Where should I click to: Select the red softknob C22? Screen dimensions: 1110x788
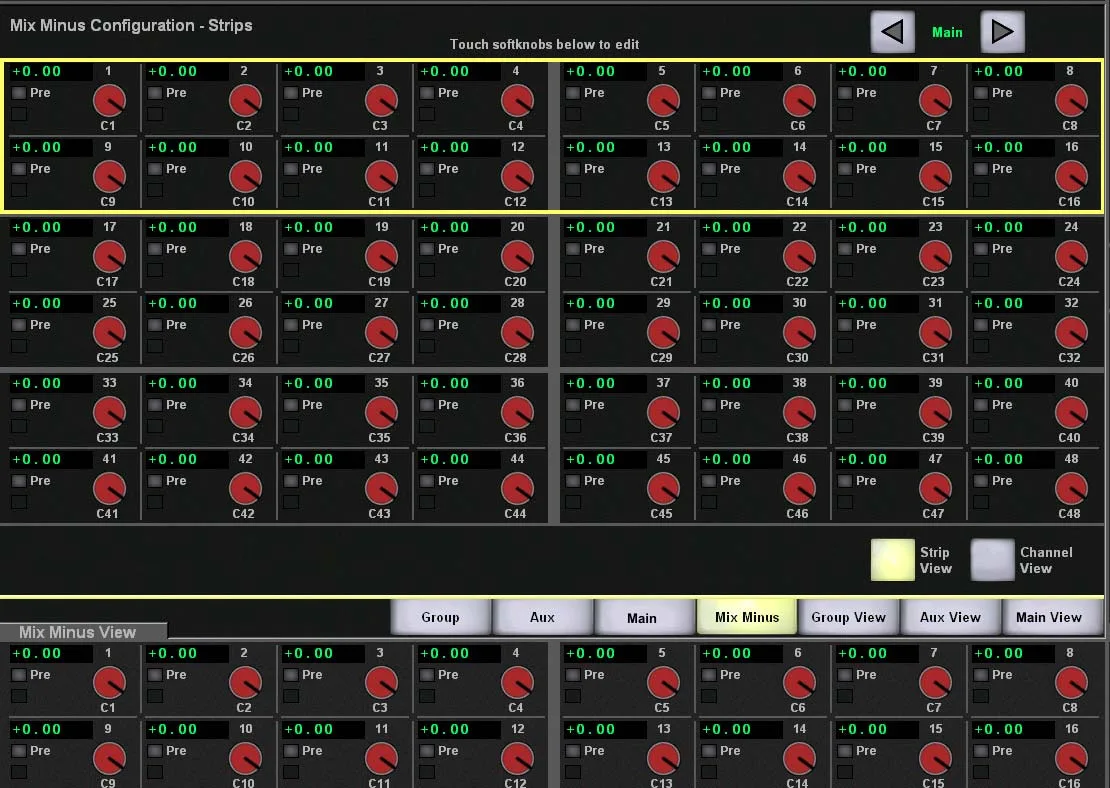pyautogui.click(x=799, y=256)
